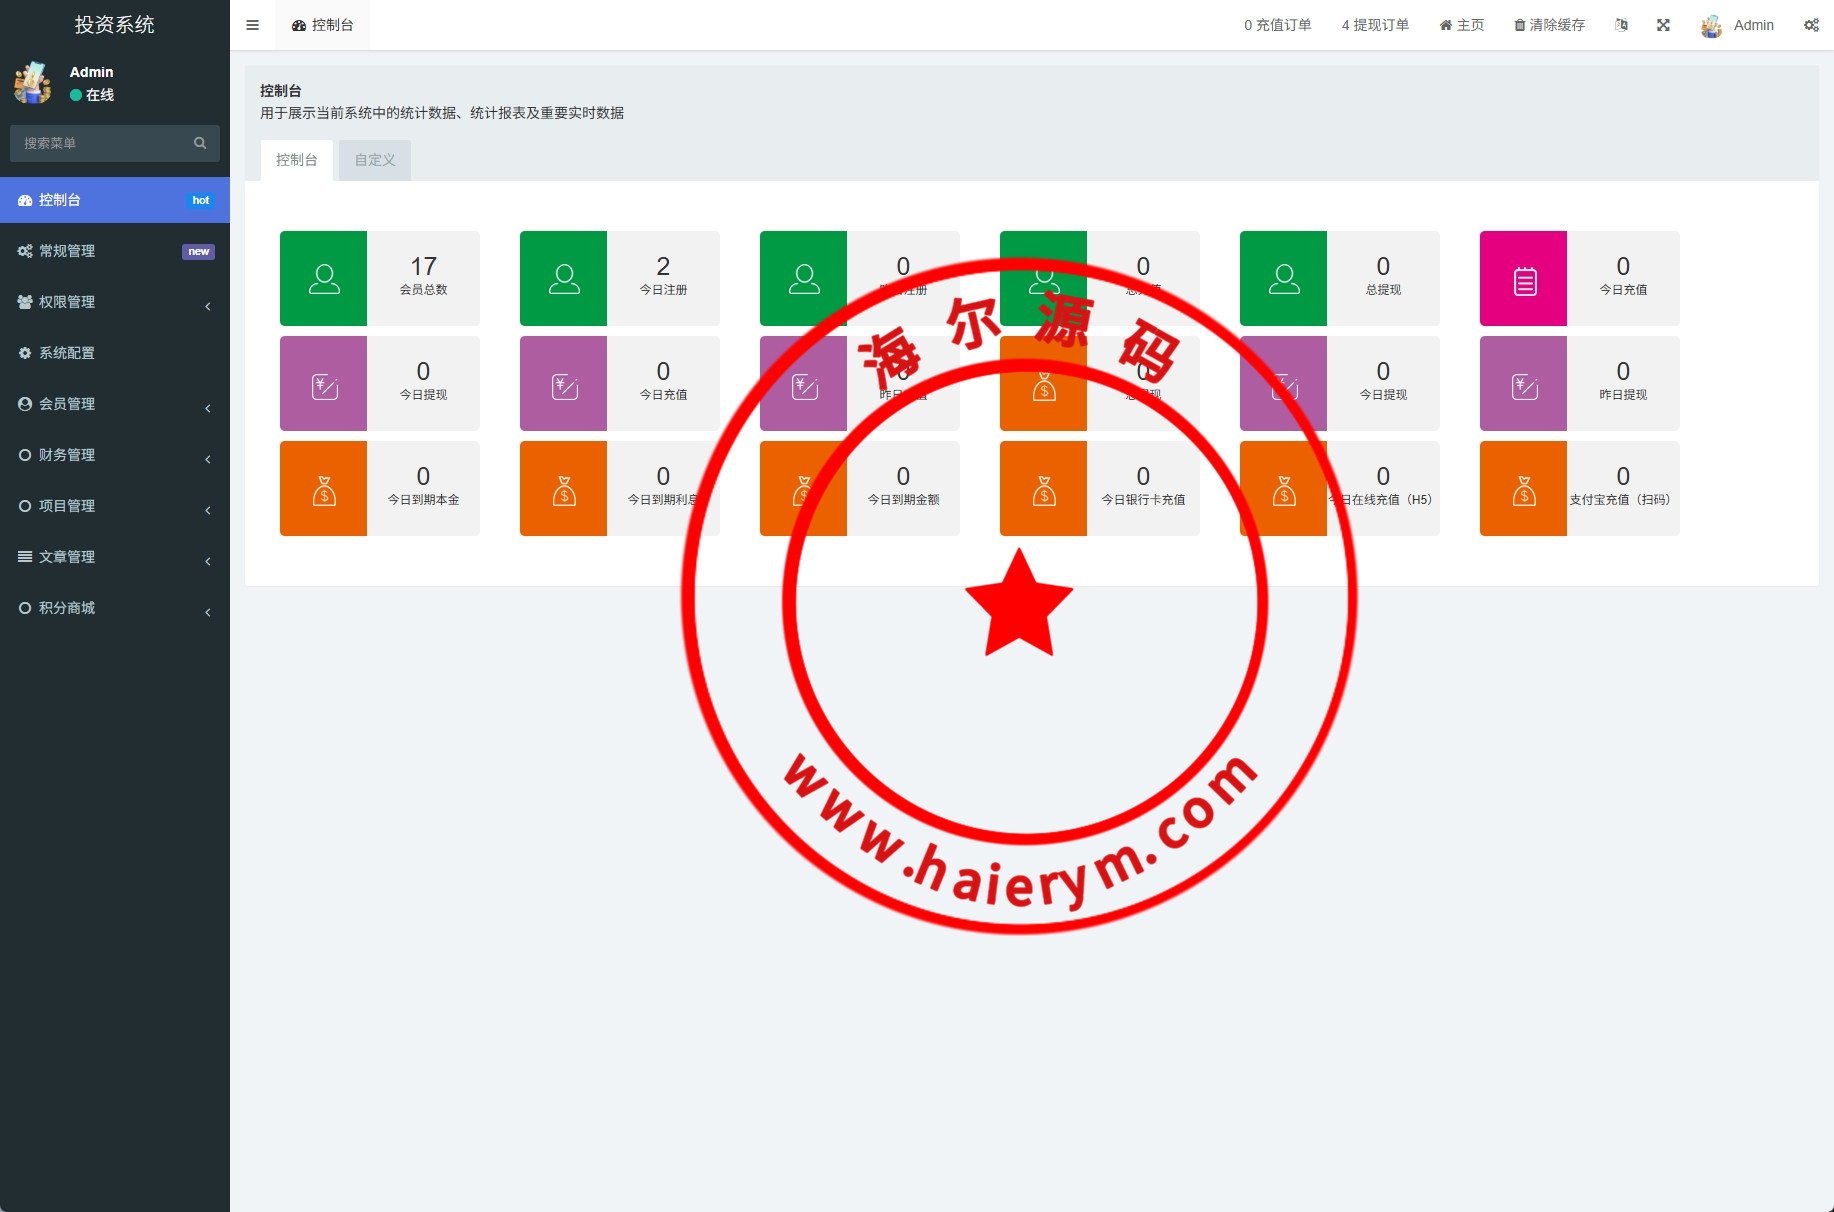Click the pink clipboard icon for 今日充值
The image size is (1834, 1212).
(1523, 278)
